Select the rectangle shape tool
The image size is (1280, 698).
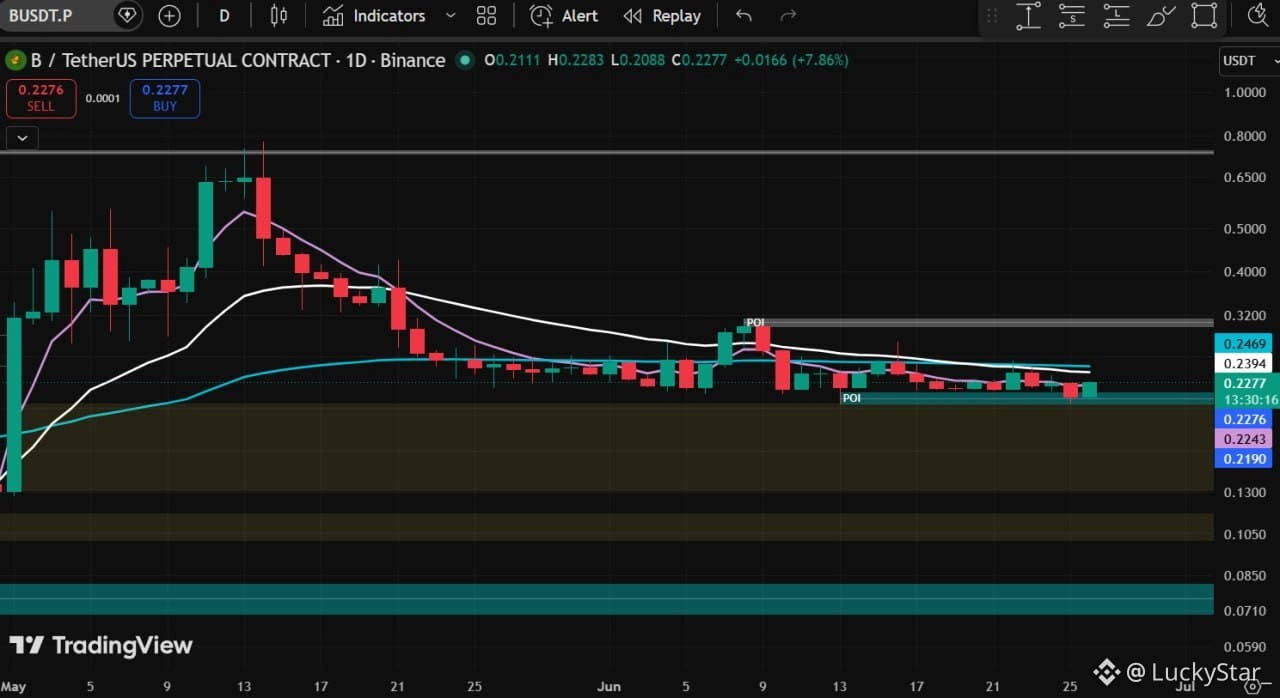1204,15
